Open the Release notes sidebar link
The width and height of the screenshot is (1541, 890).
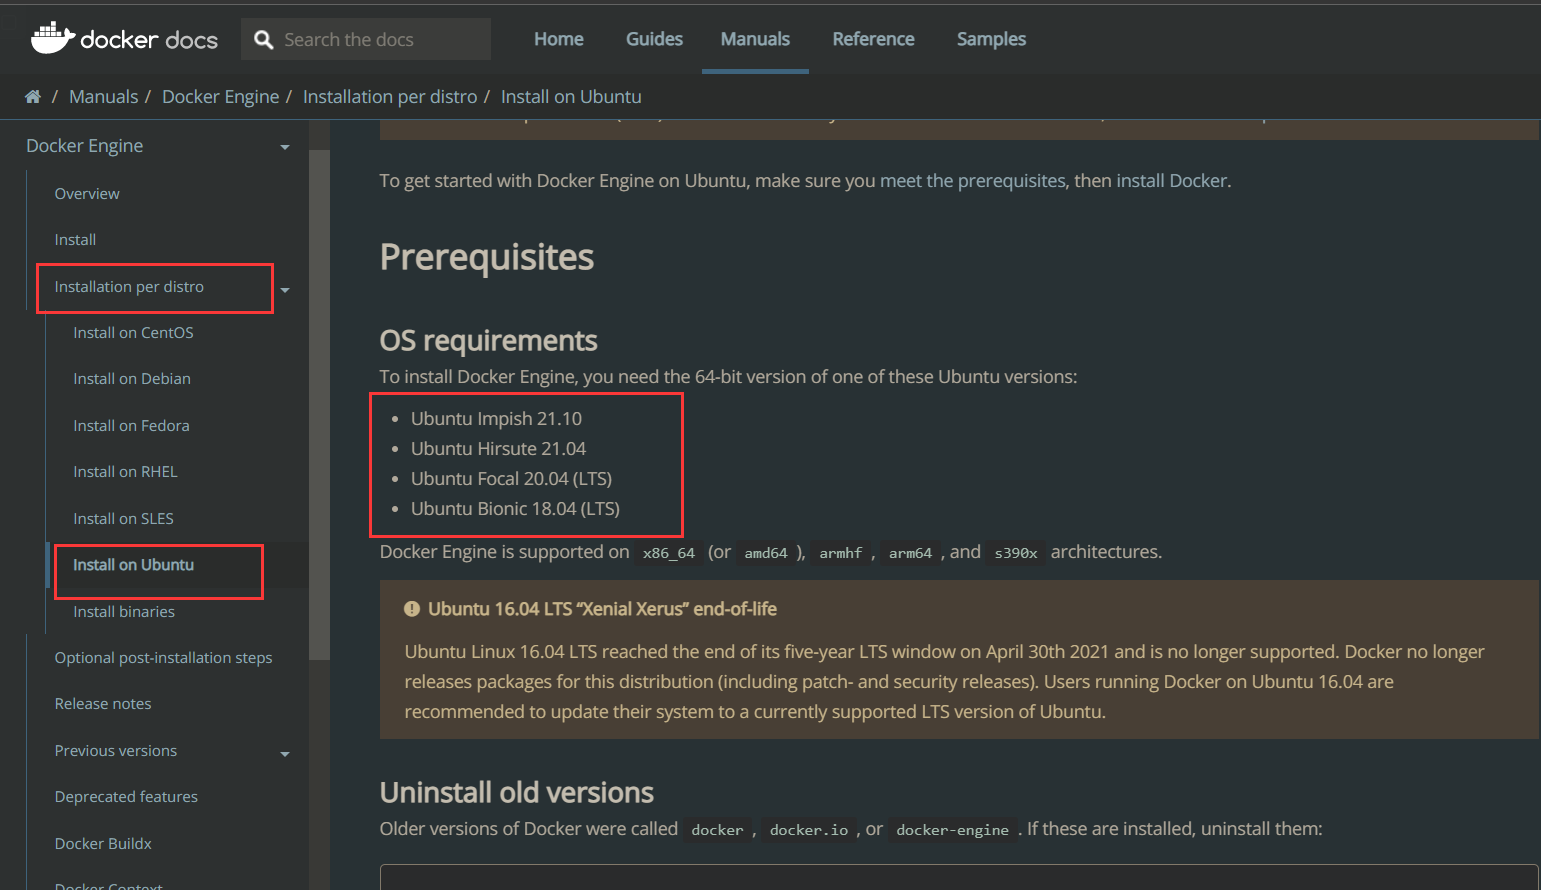pyautogui.click(x=103, y=704)
